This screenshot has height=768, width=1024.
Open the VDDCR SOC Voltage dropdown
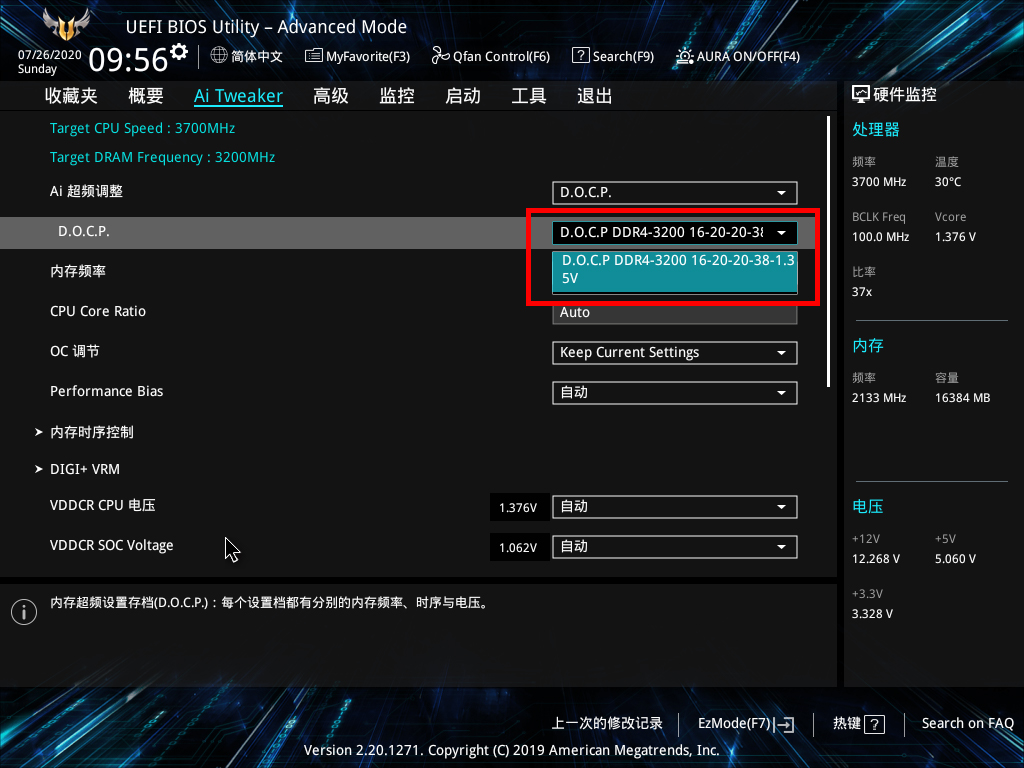click(675, 547)
